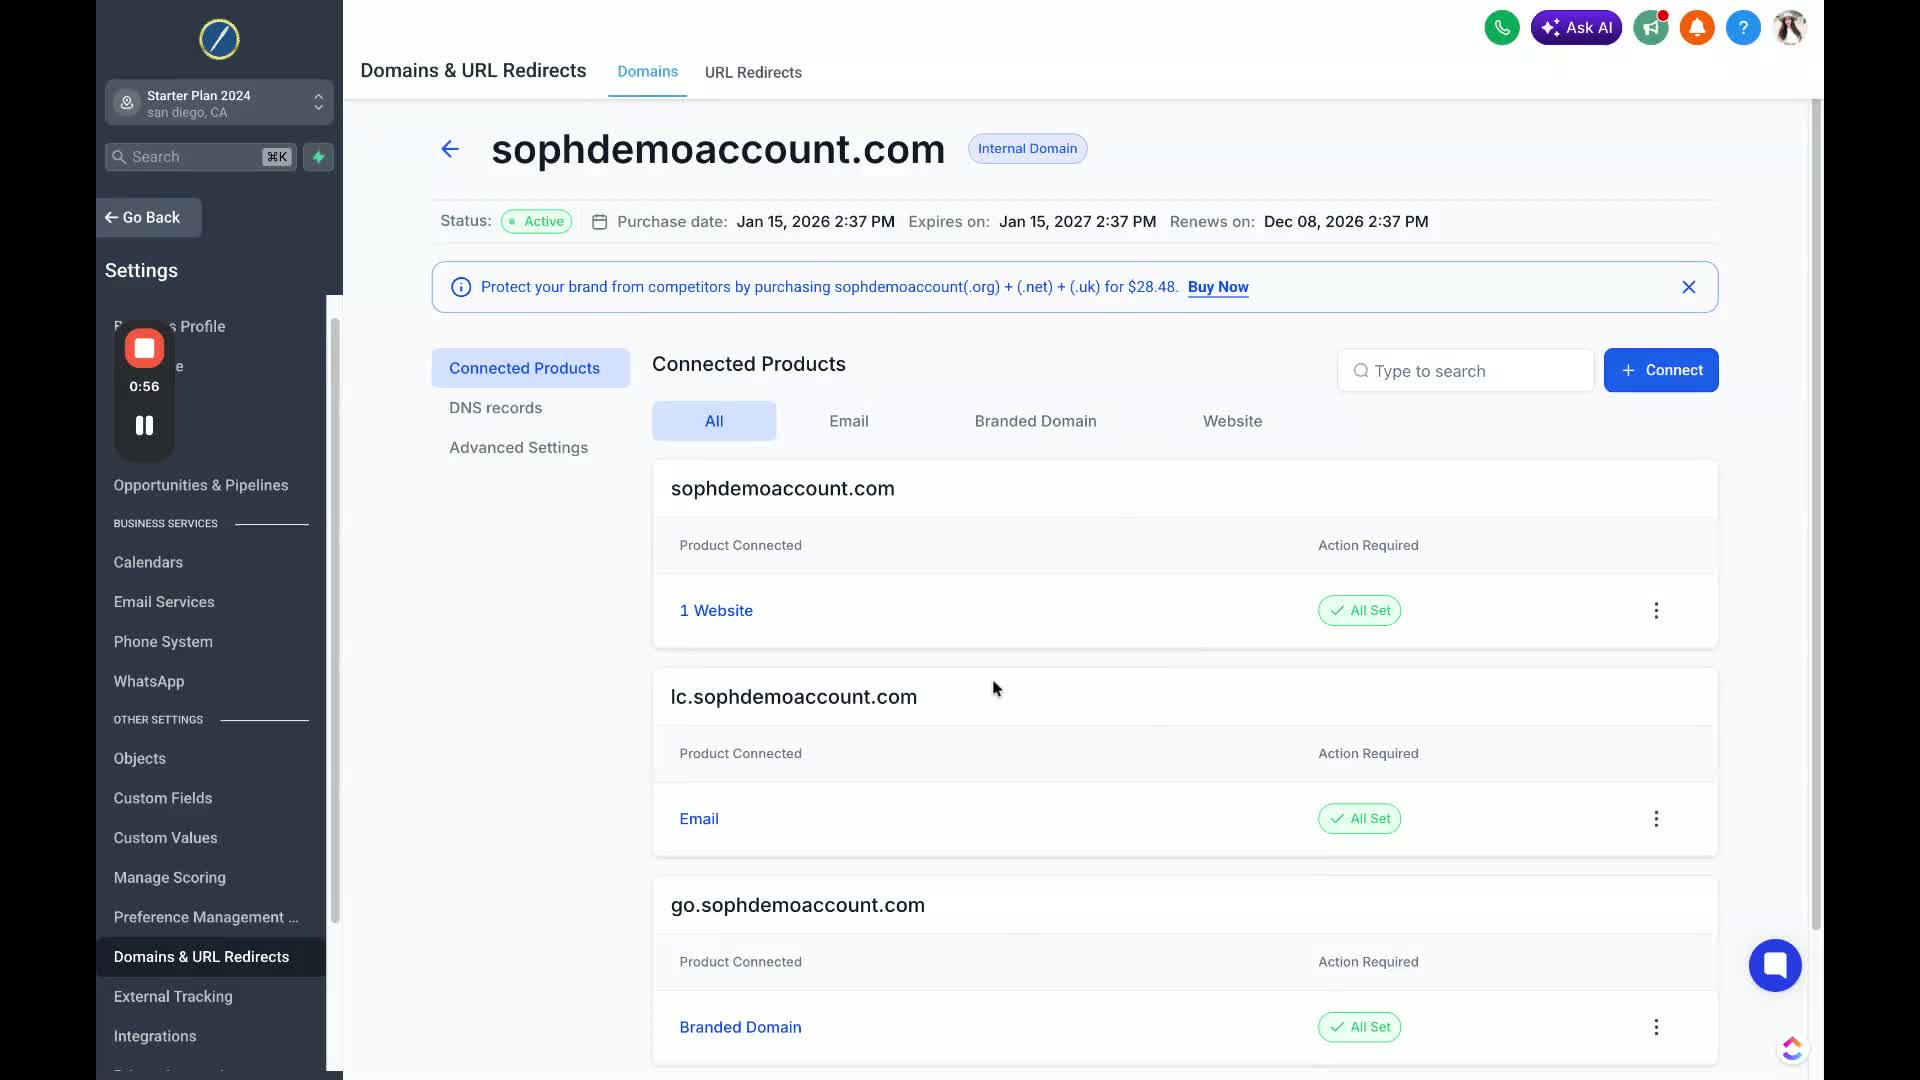Pause the screen recording
1920x1080 pixels.
[144, 426]
